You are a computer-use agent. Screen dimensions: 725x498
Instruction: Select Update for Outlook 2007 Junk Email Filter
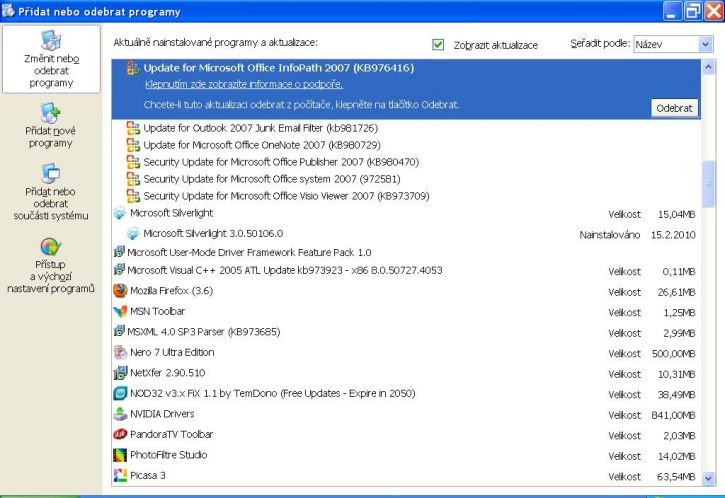coord(260,128)
